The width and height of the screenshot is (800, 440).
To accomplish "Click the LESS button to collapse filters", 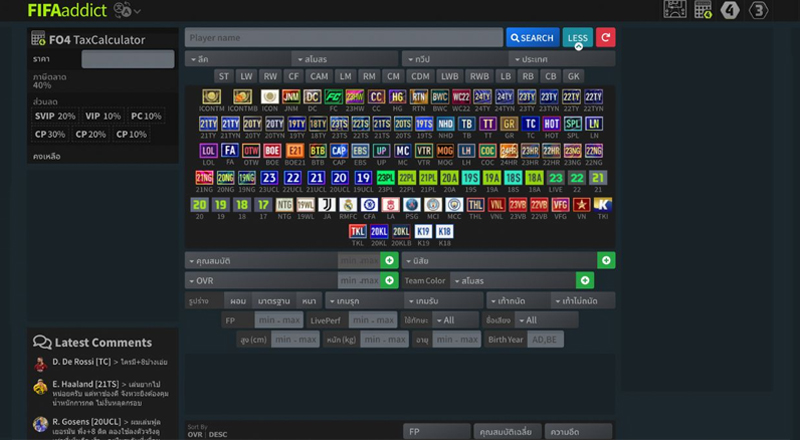I will (577, 38).
